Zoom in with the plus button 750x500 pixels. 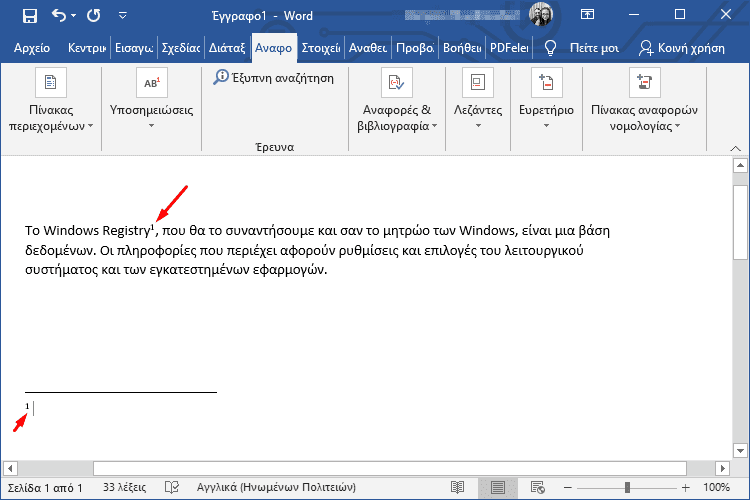[686, 488]
